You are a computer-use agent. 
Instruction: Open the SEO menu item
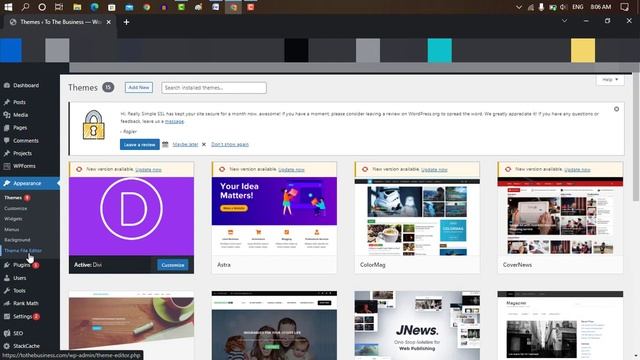[x=18, y=333]
